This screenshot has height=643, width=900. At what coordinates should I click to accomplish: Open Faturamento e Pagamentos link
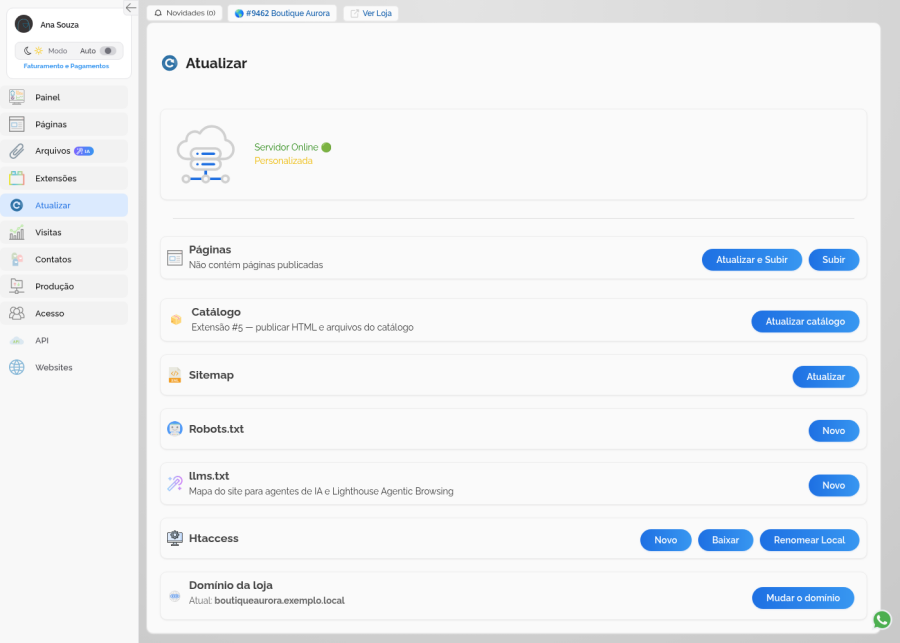[66, 66]
